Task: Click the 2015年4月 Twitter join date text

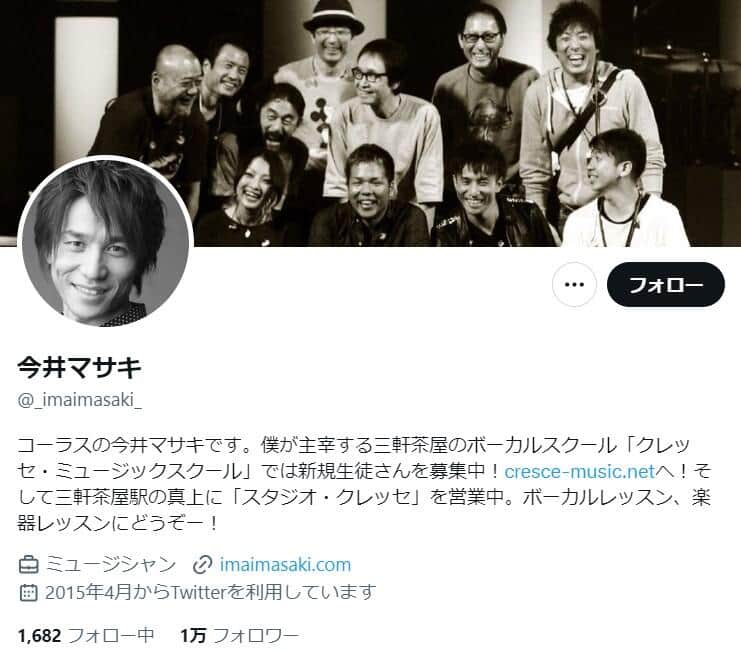Action: tap(210, 592)
